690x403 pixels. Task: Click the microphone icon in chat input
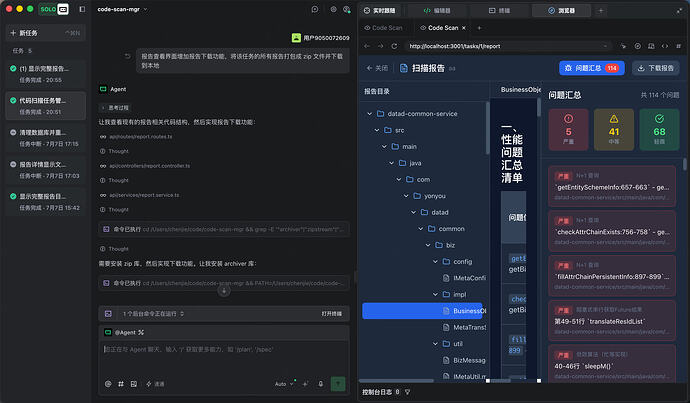[x=320, y=384]
